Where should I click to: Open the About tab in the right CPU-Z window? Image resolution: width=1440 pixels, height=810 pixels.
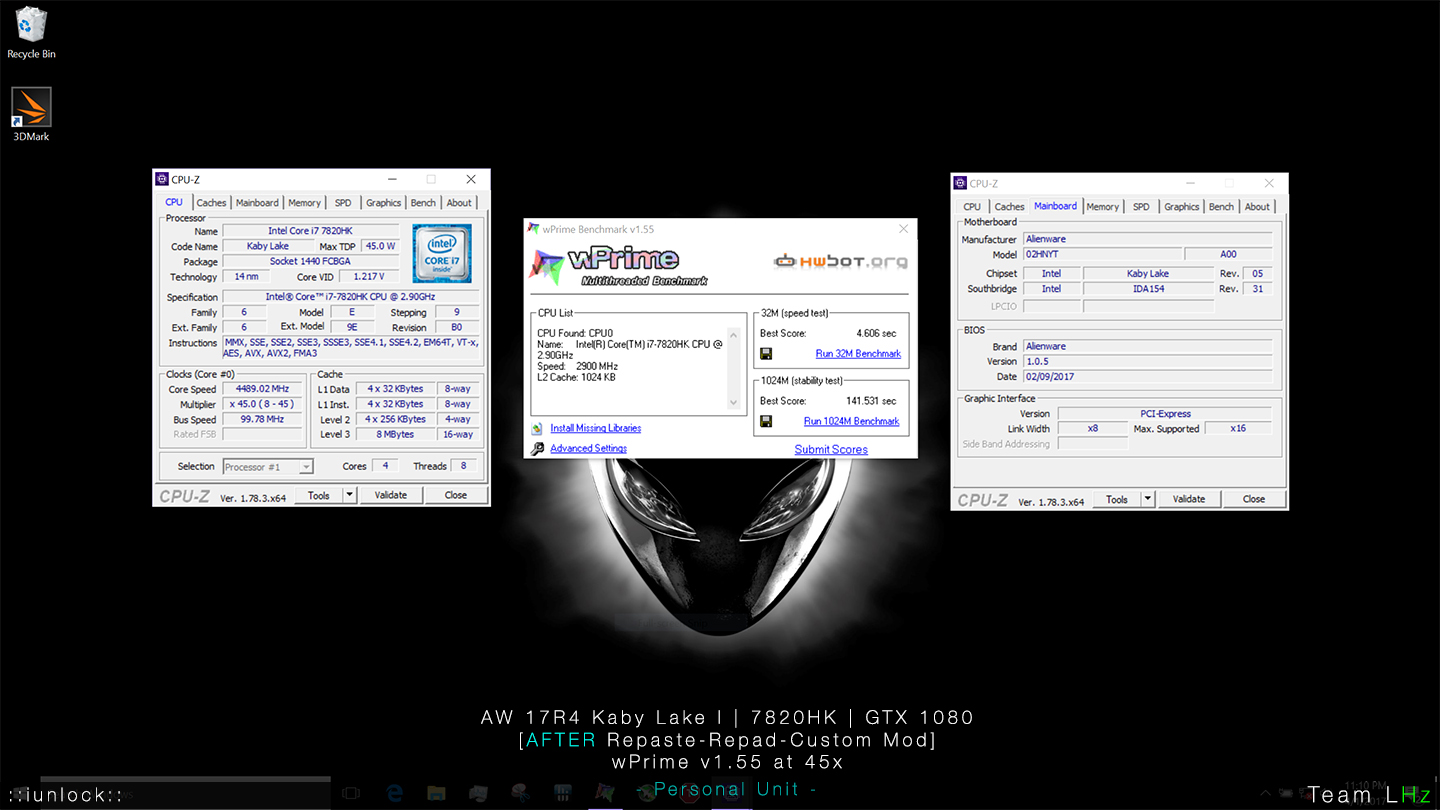pyautogui.click(x=1257, y=207)
